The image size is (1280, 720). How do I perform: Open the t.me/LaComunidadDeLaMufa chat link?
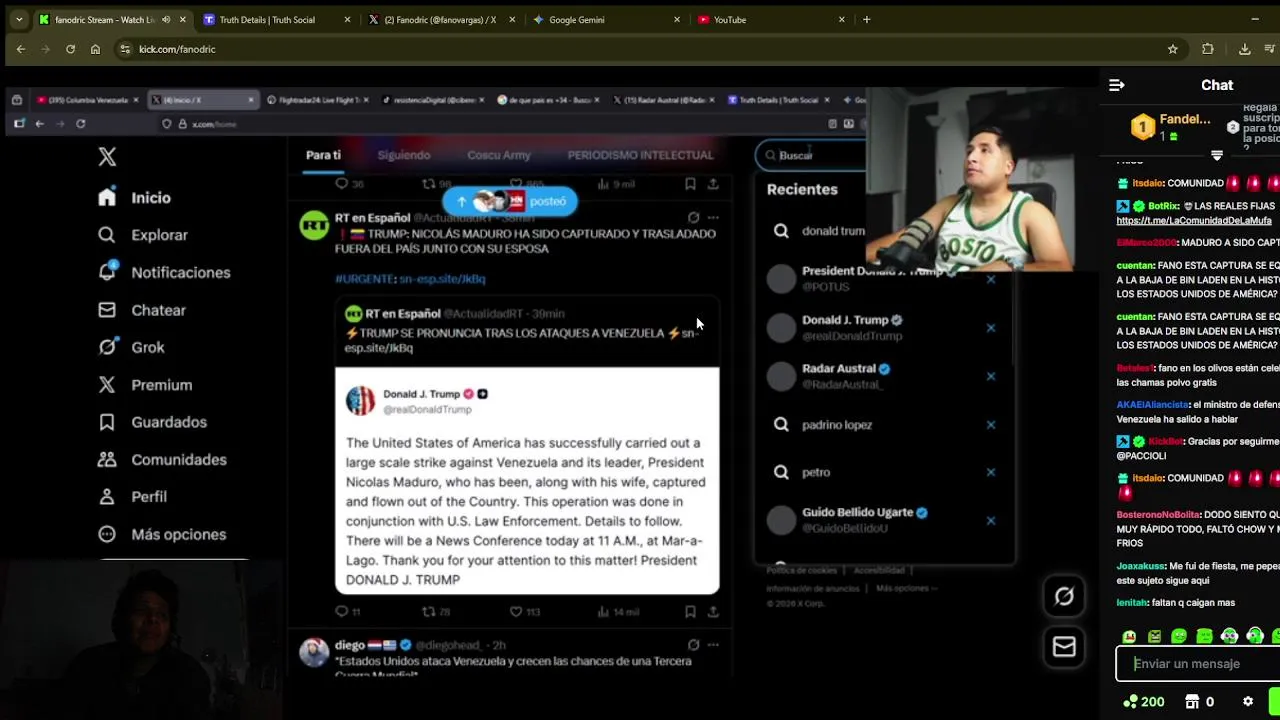click(x=1194, y=220)
